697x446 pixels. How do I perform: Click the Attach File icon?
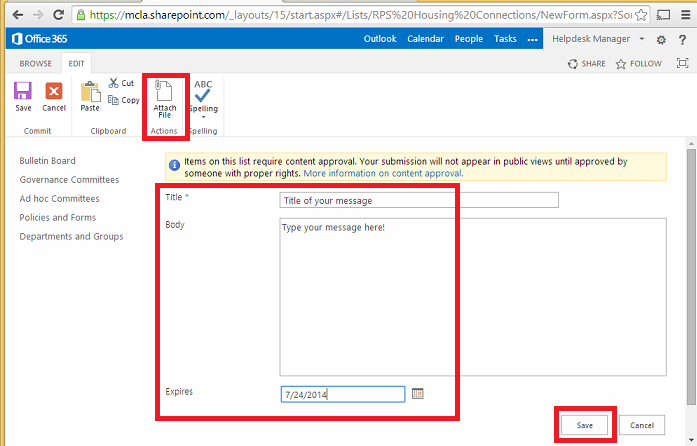point(164,99)
